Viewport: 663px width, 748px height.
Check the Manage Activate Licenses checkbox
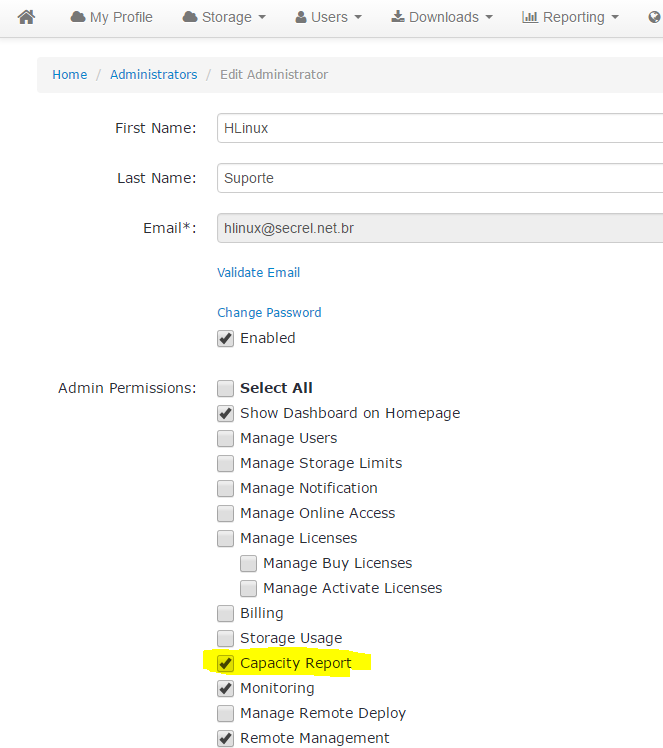(249, 589)
